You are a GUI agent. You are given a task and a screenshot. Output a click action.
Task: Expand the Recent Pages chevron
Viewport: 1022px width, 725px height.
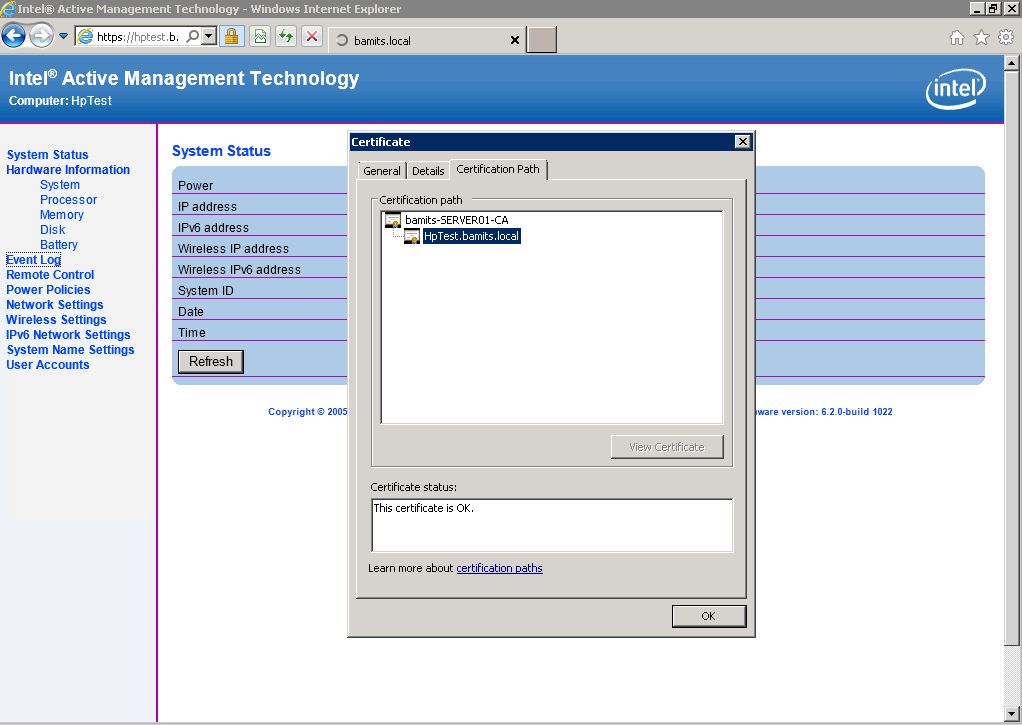click(x=63, y=36)
